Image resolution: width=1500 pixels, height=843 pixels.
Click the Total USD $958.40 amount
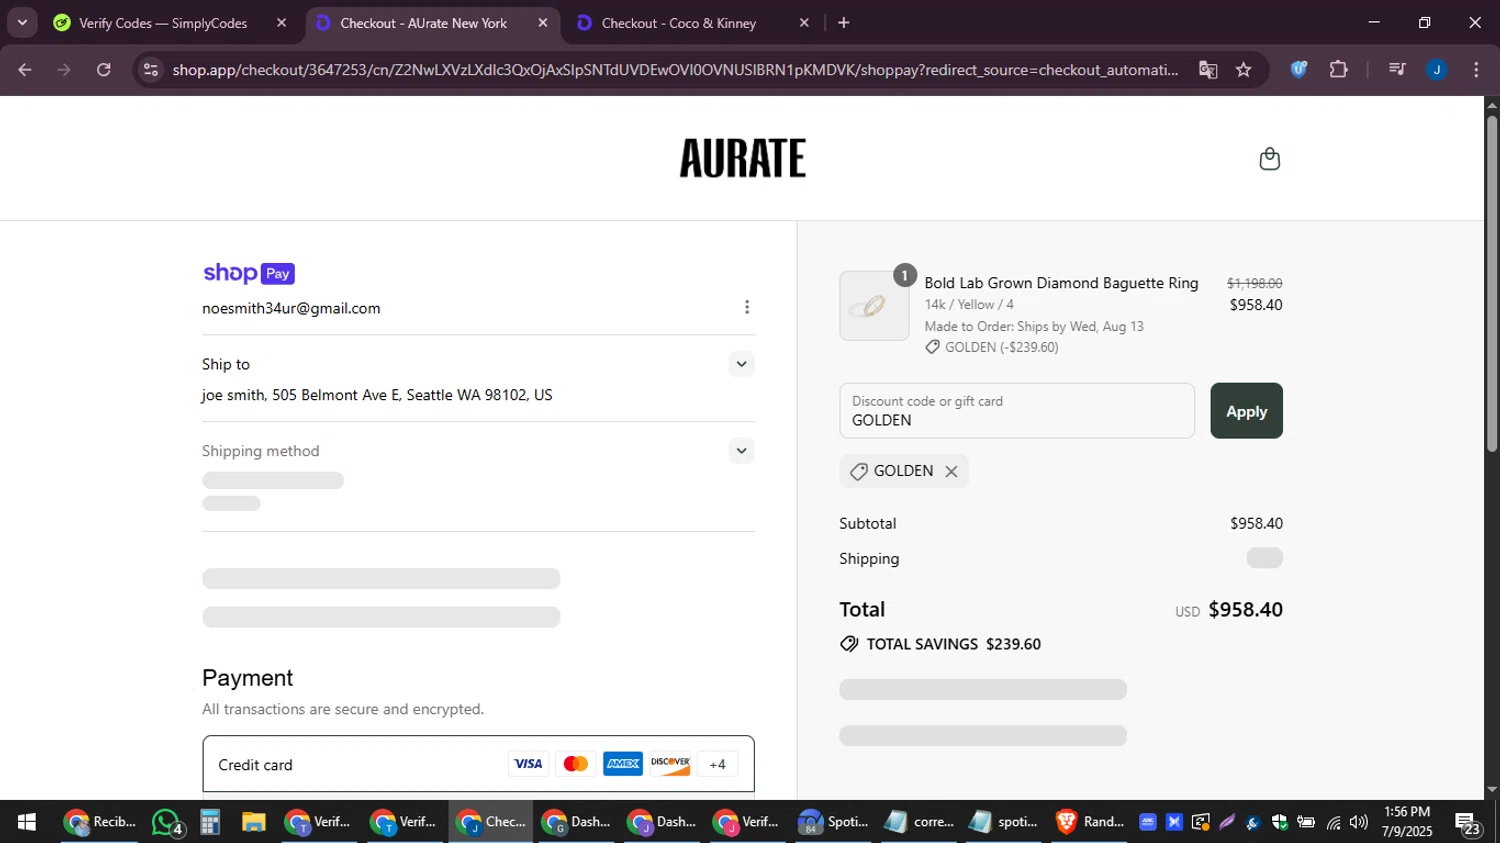click(x=1229, y=610)
